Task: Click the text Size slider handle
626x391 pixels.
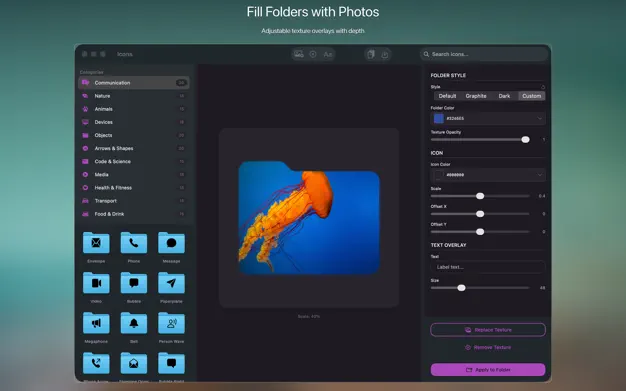Action: [461, 288]
